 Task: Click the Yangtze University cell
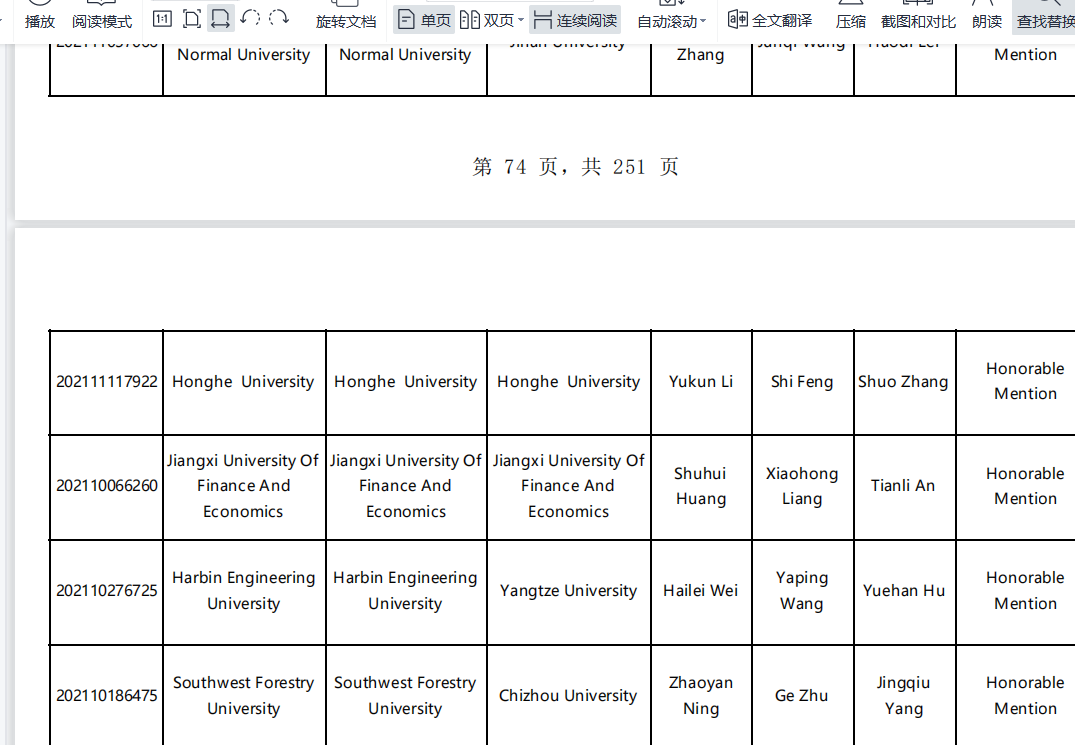(568, 591)
